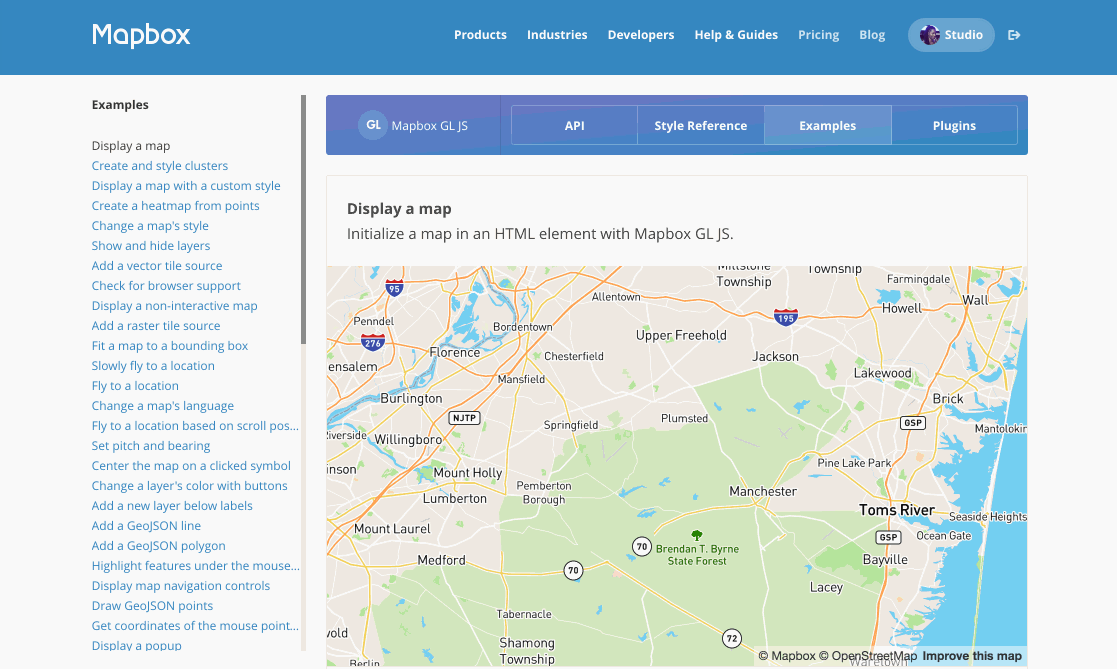This screenshot has width=1117, height=669.
Task: Click the Manchester label on the map
Action: [763, 491]
